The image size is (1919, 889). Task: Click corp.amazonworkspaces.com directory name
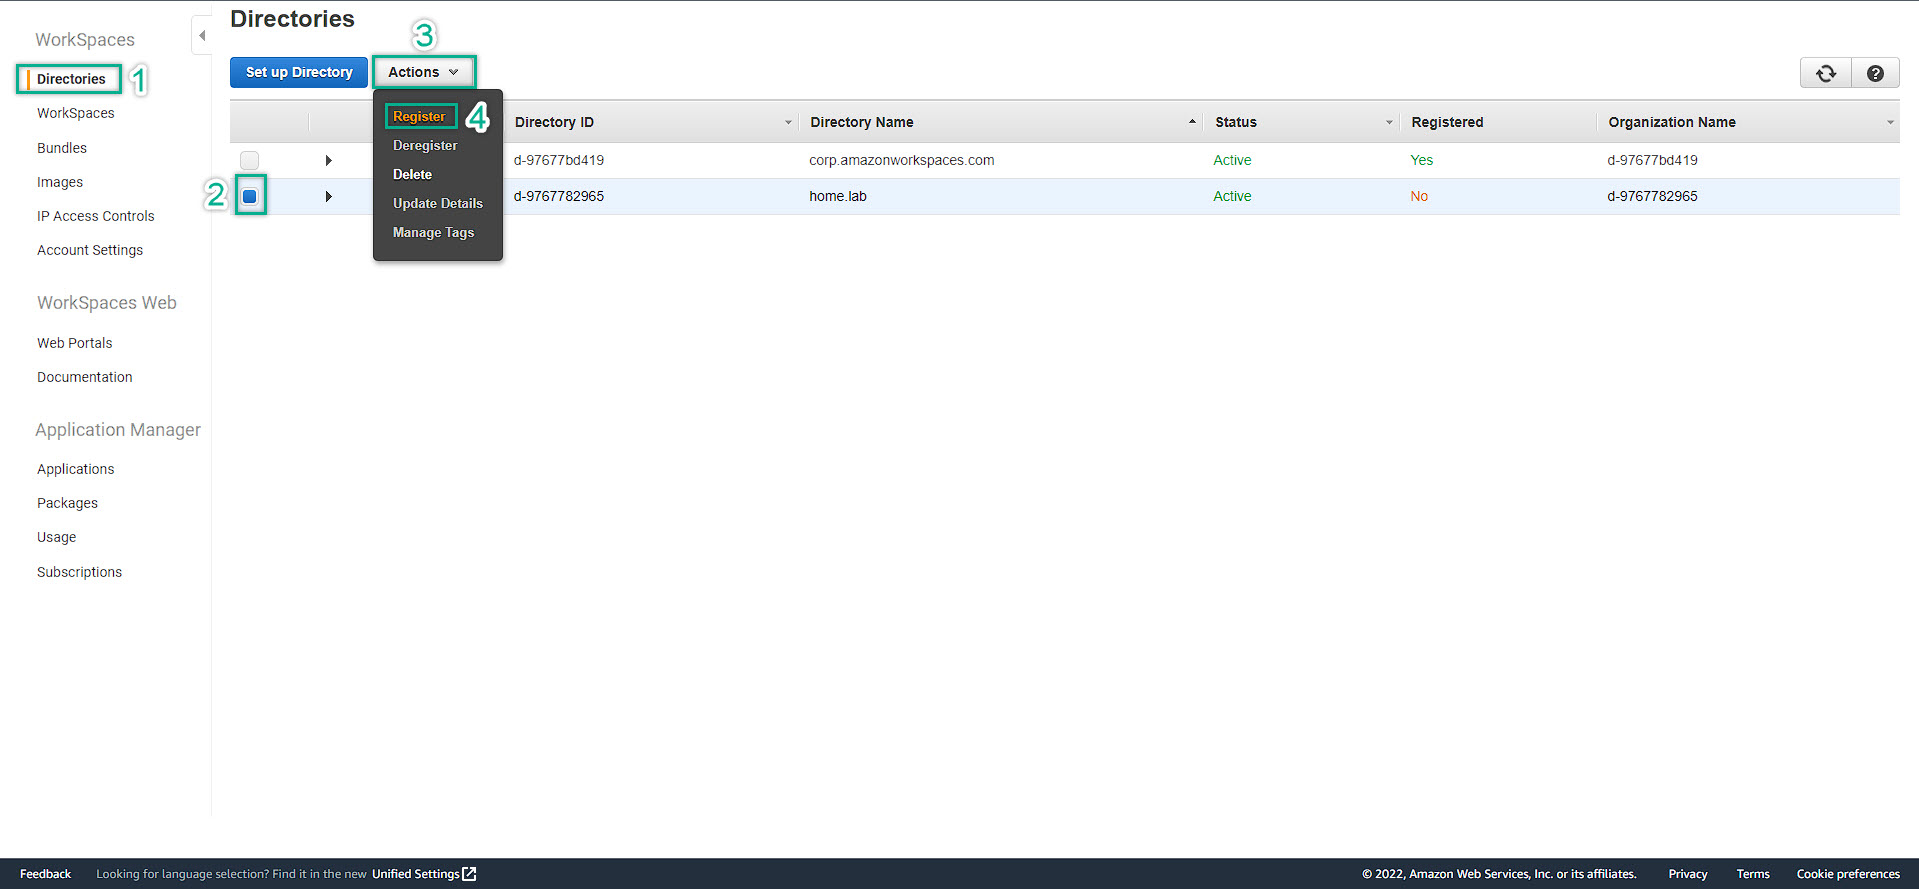pos(902,160)
